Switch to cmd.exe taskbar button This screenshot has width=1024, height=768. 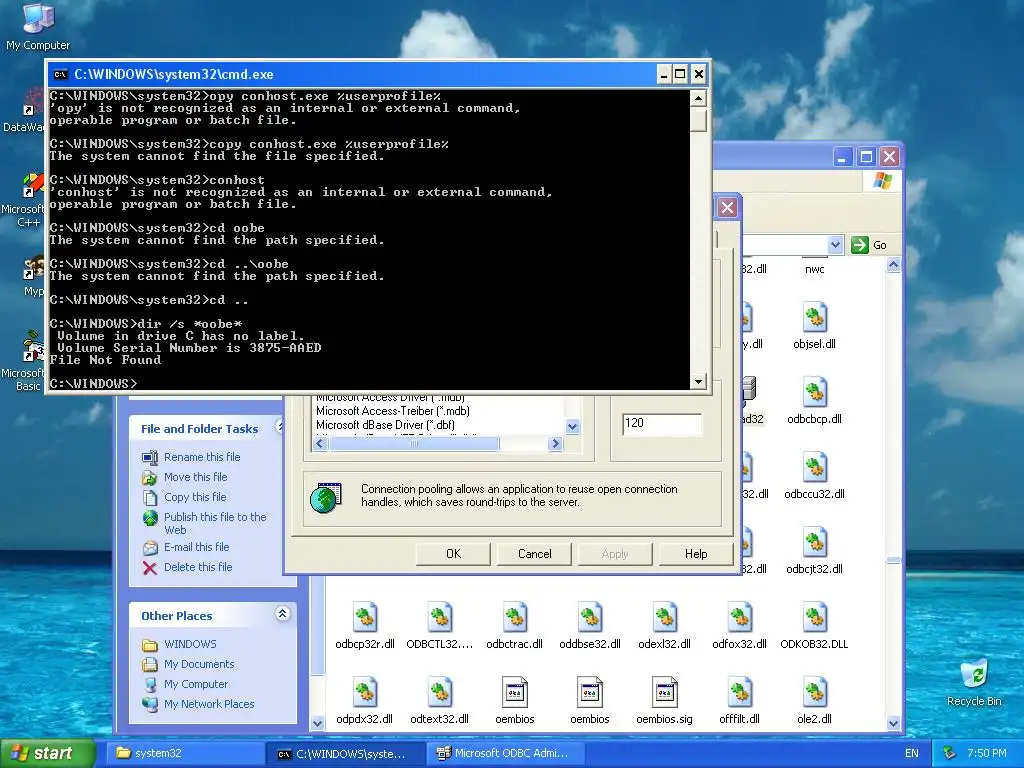click(346, 753)
